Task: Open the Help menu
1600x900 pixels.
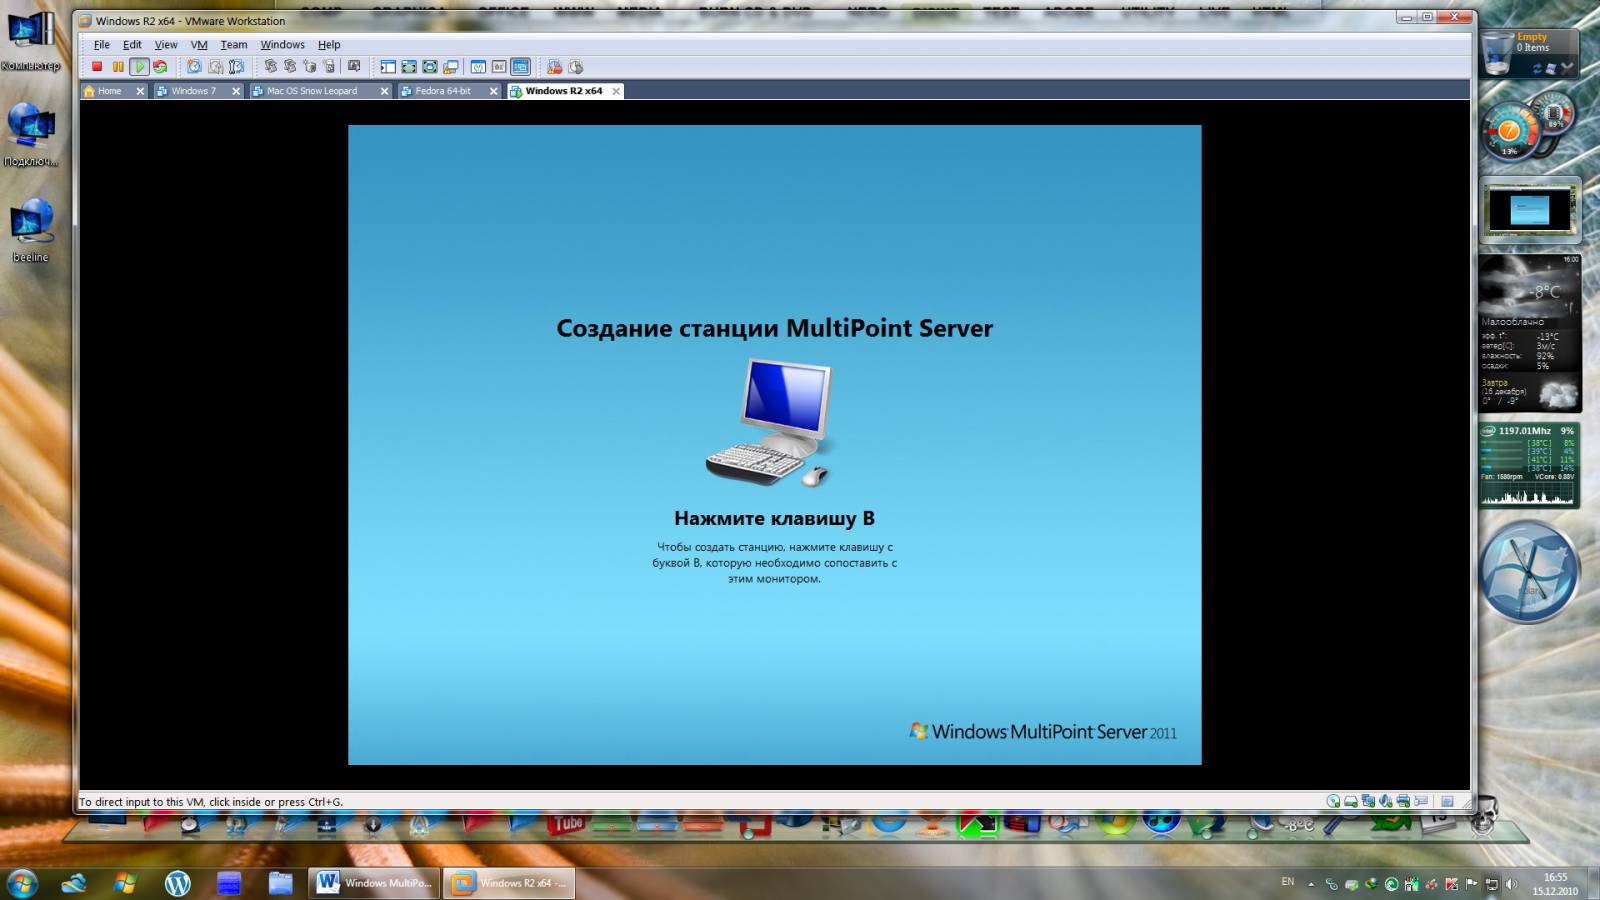Action: point(329,45)
